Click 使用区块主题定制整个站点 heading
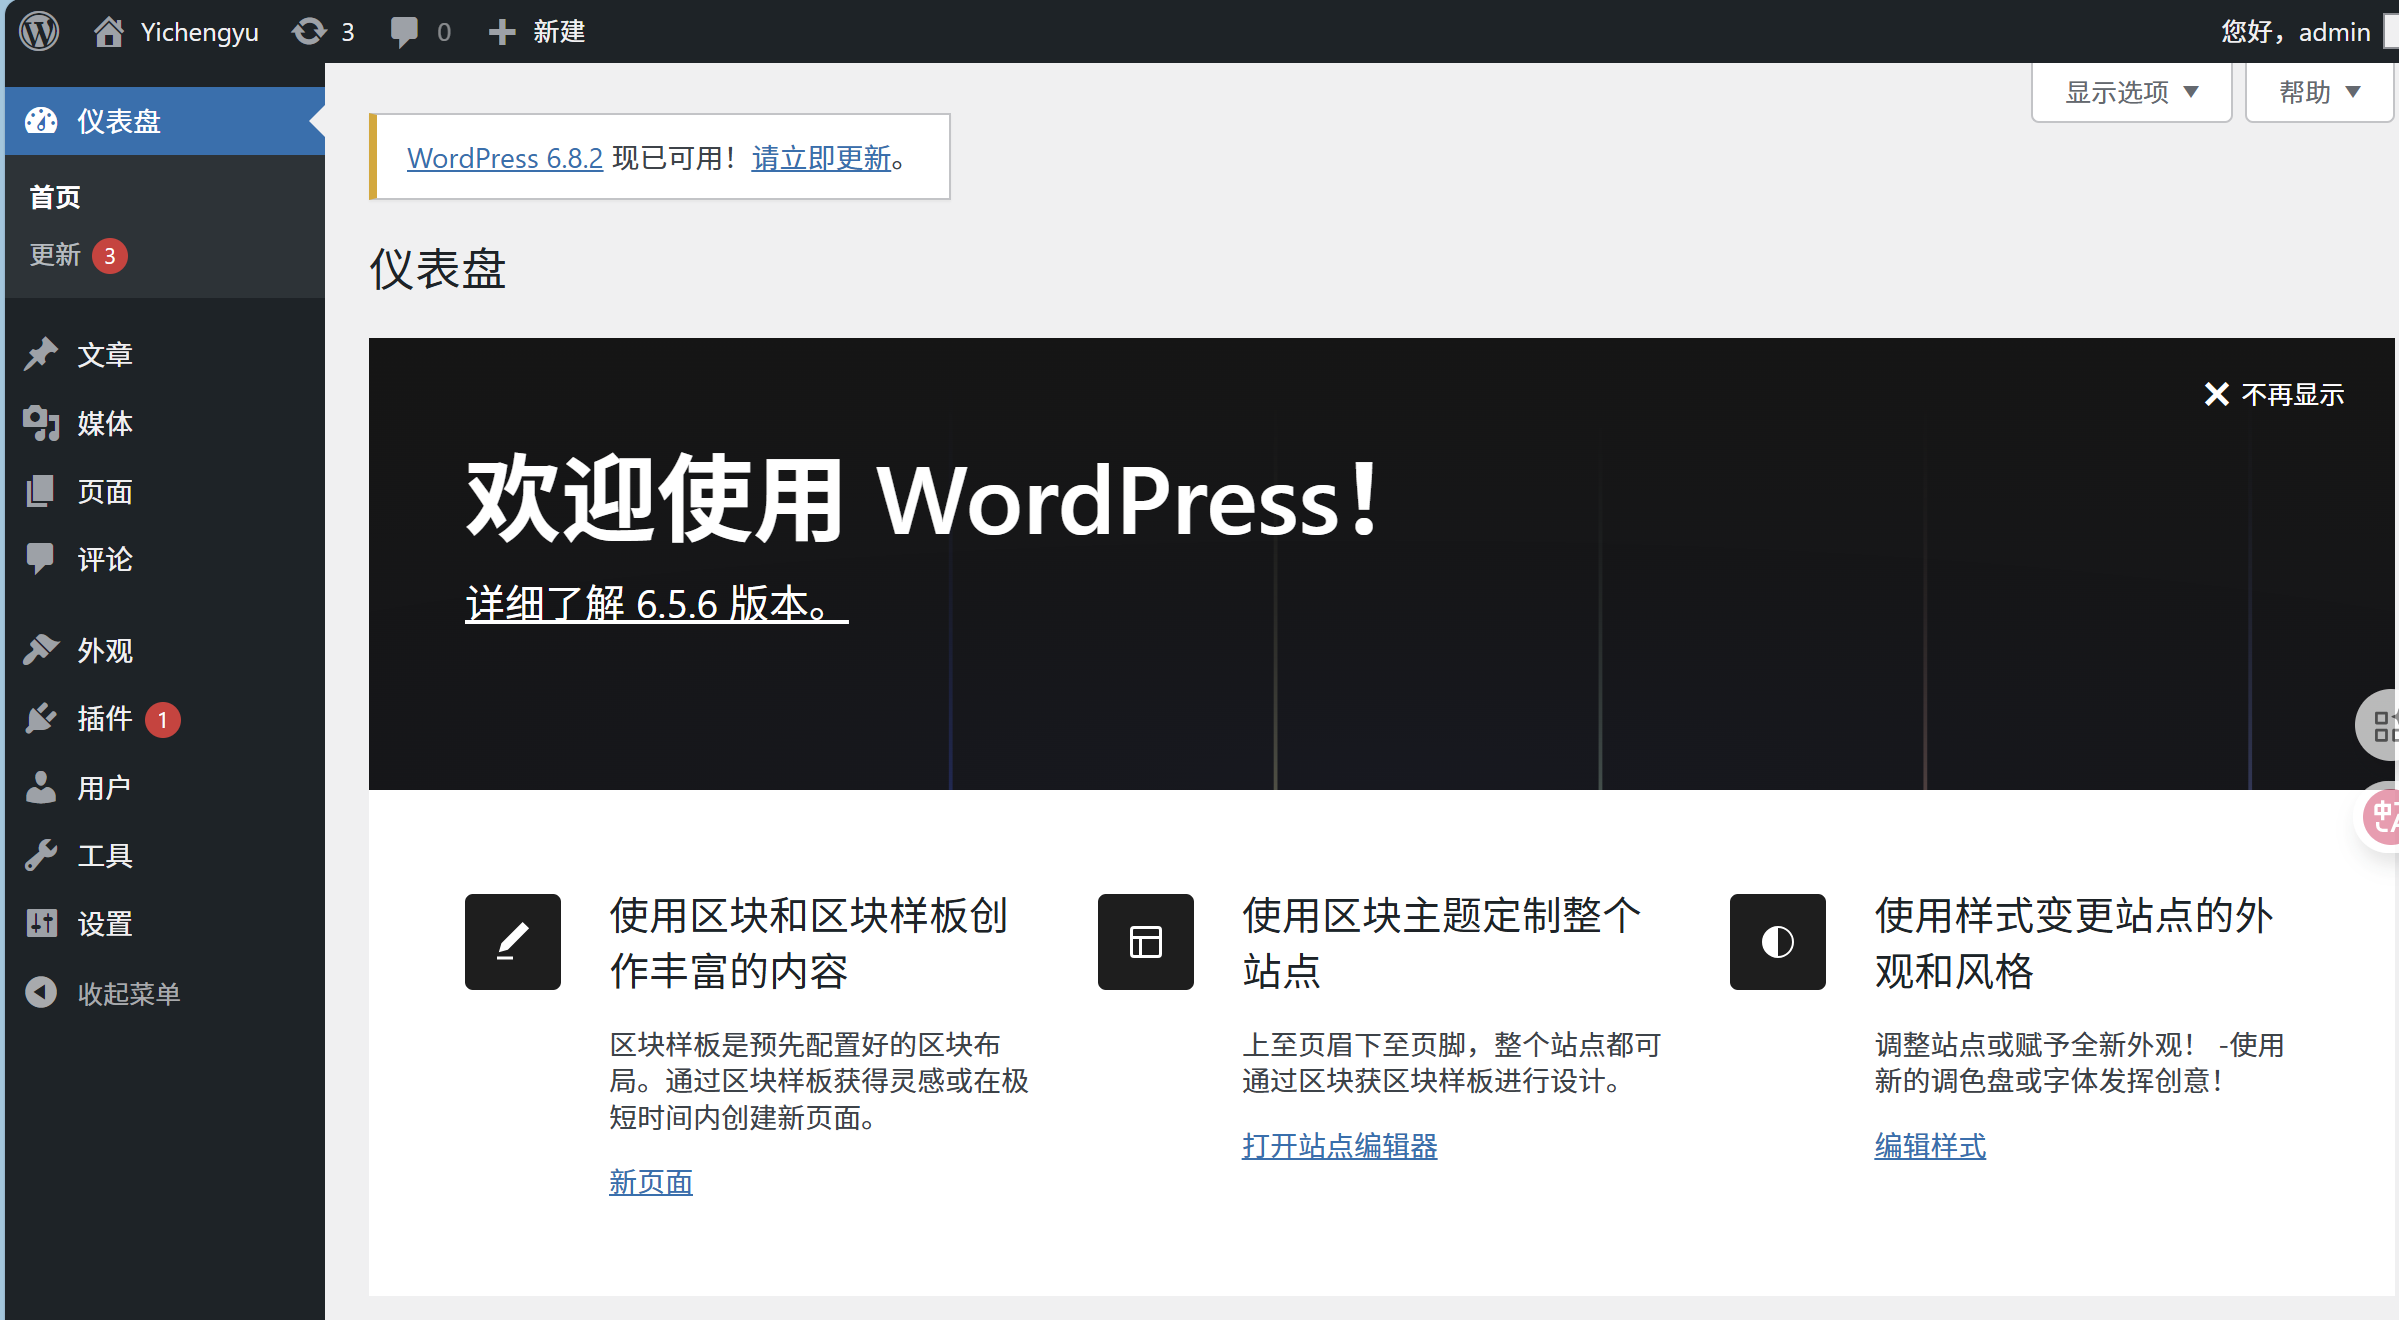 [x=1442, y=943]
